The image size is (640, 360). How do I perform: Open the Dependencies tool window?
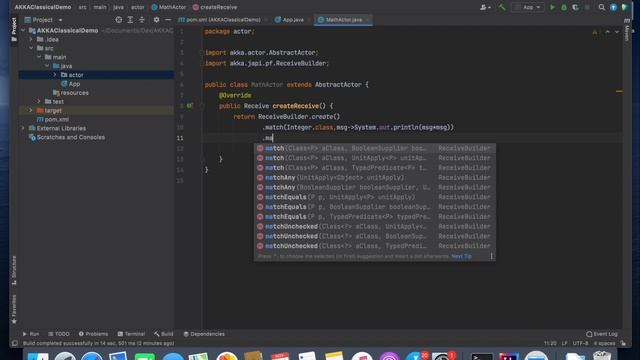(204, 334)
